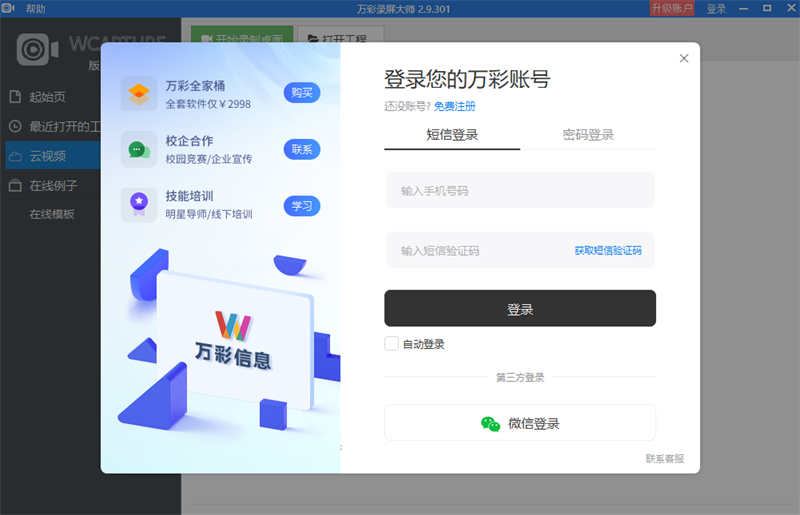The height and width of the screenshot is (515, 800).
Task: Click the black 登录 button
Action: coord(520,308)
